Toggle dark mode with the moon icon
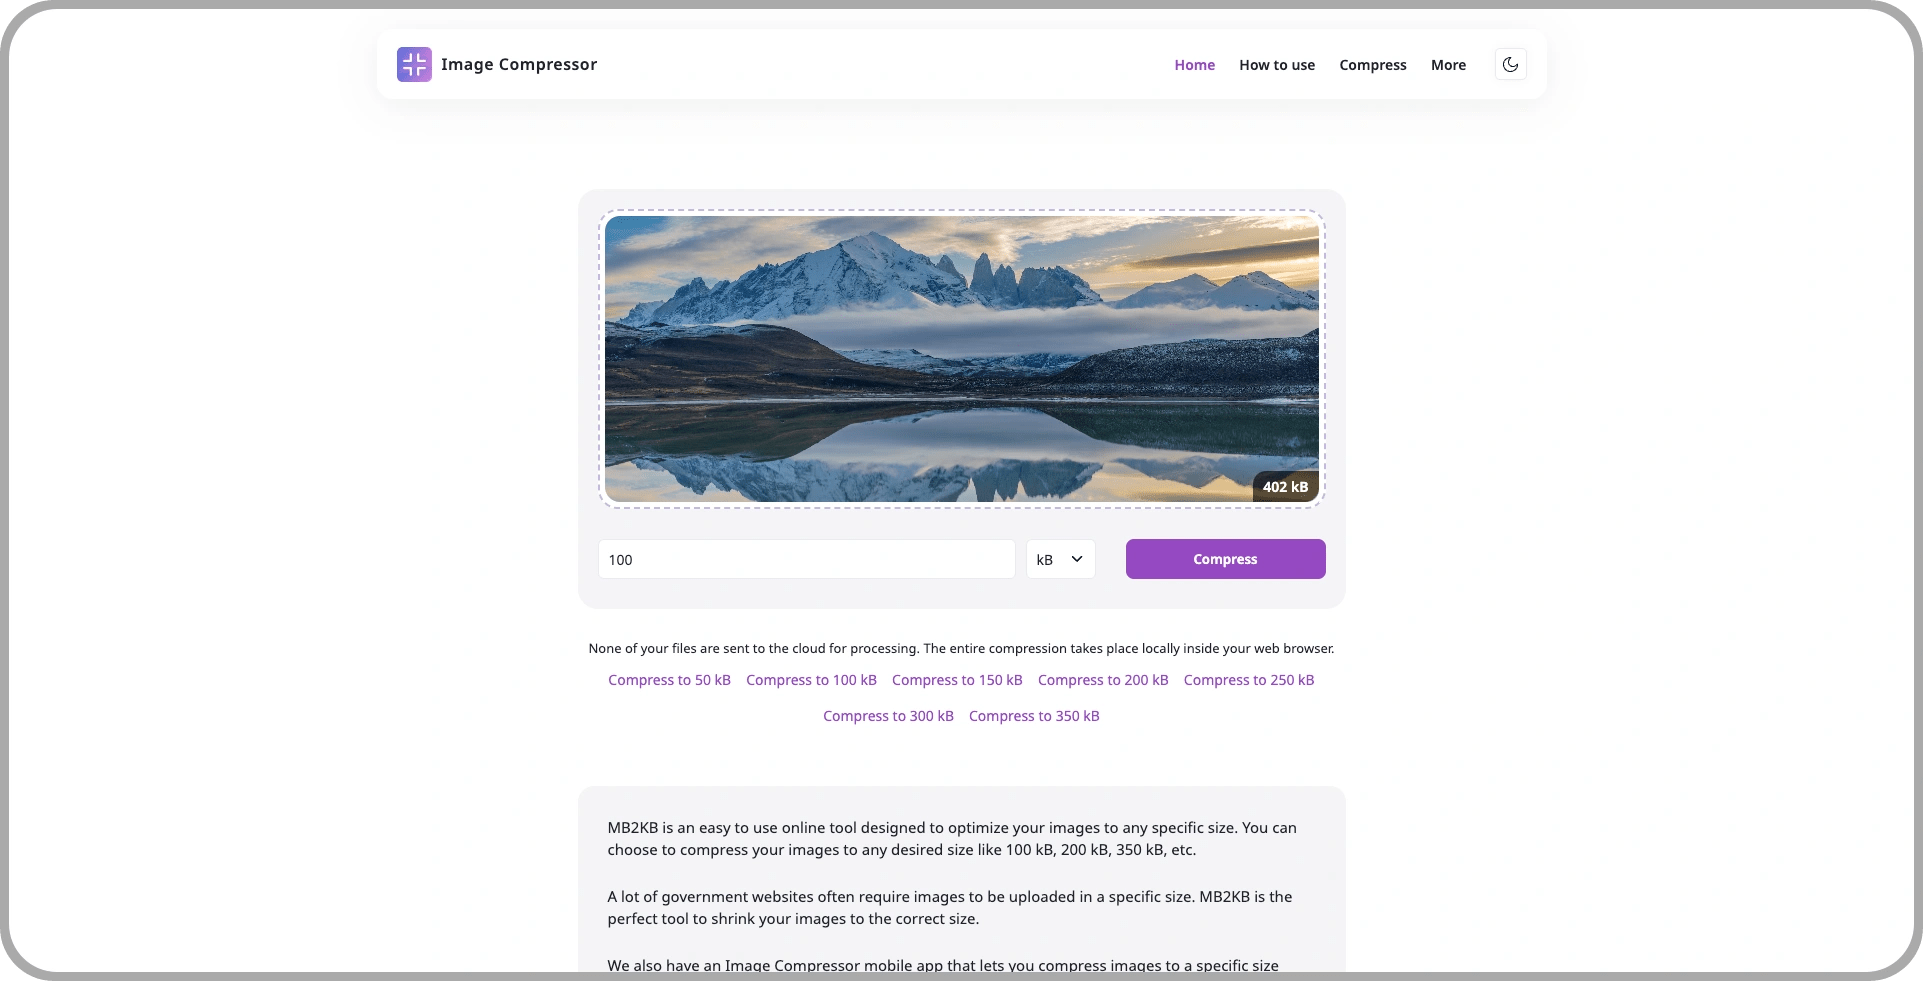This screenshot has width=1923, height=981. (1510, 64)
